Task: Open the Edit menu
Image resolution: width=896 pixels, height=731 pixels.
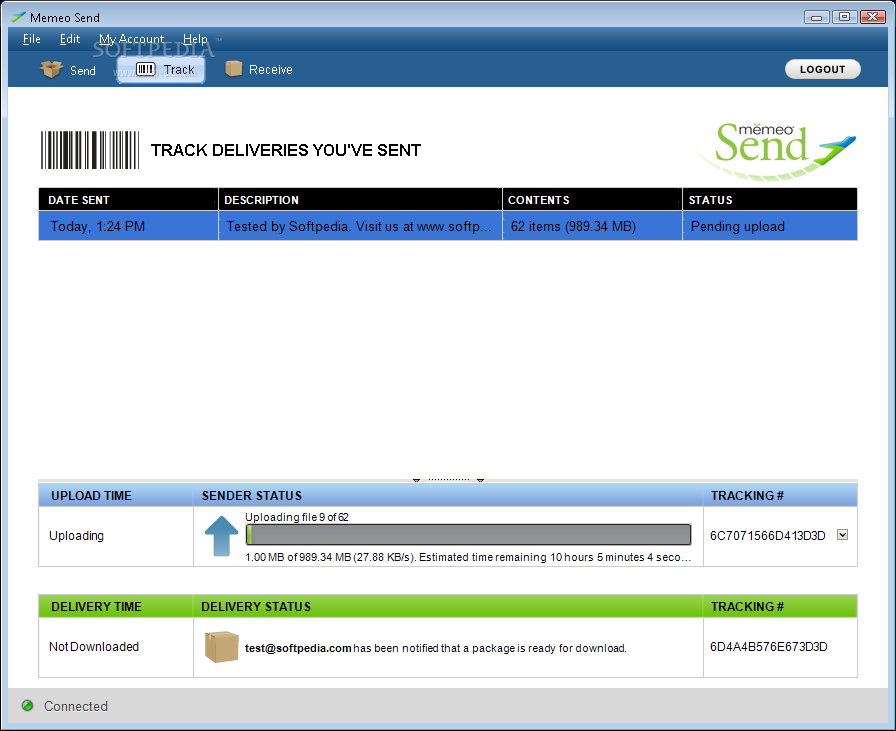Action: coord(70,39)
